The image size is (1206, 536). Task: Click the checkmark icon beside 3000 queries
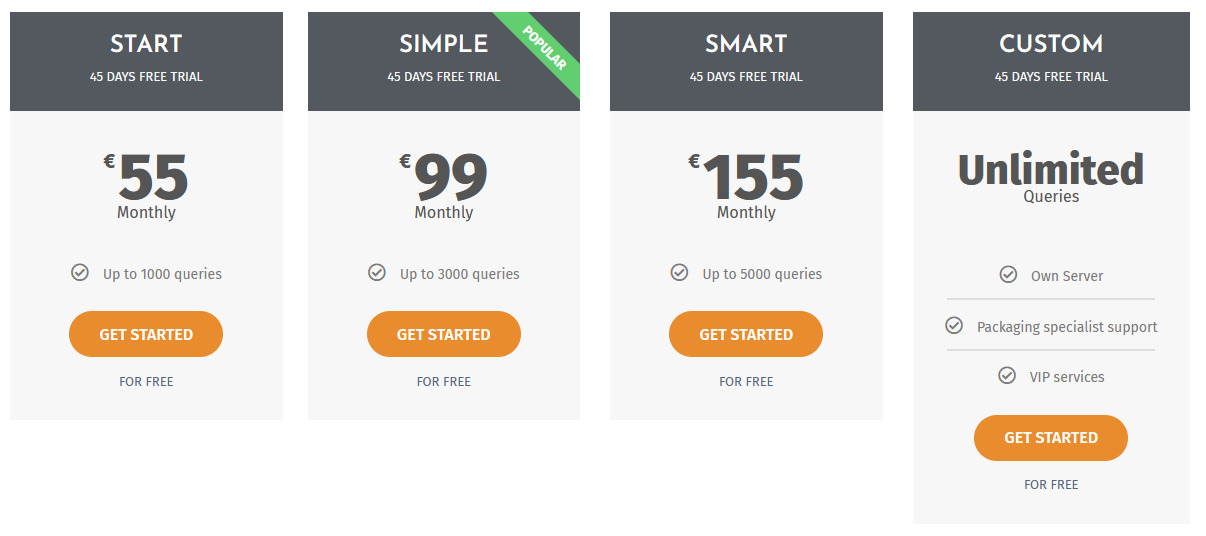[x=377, y=272]
